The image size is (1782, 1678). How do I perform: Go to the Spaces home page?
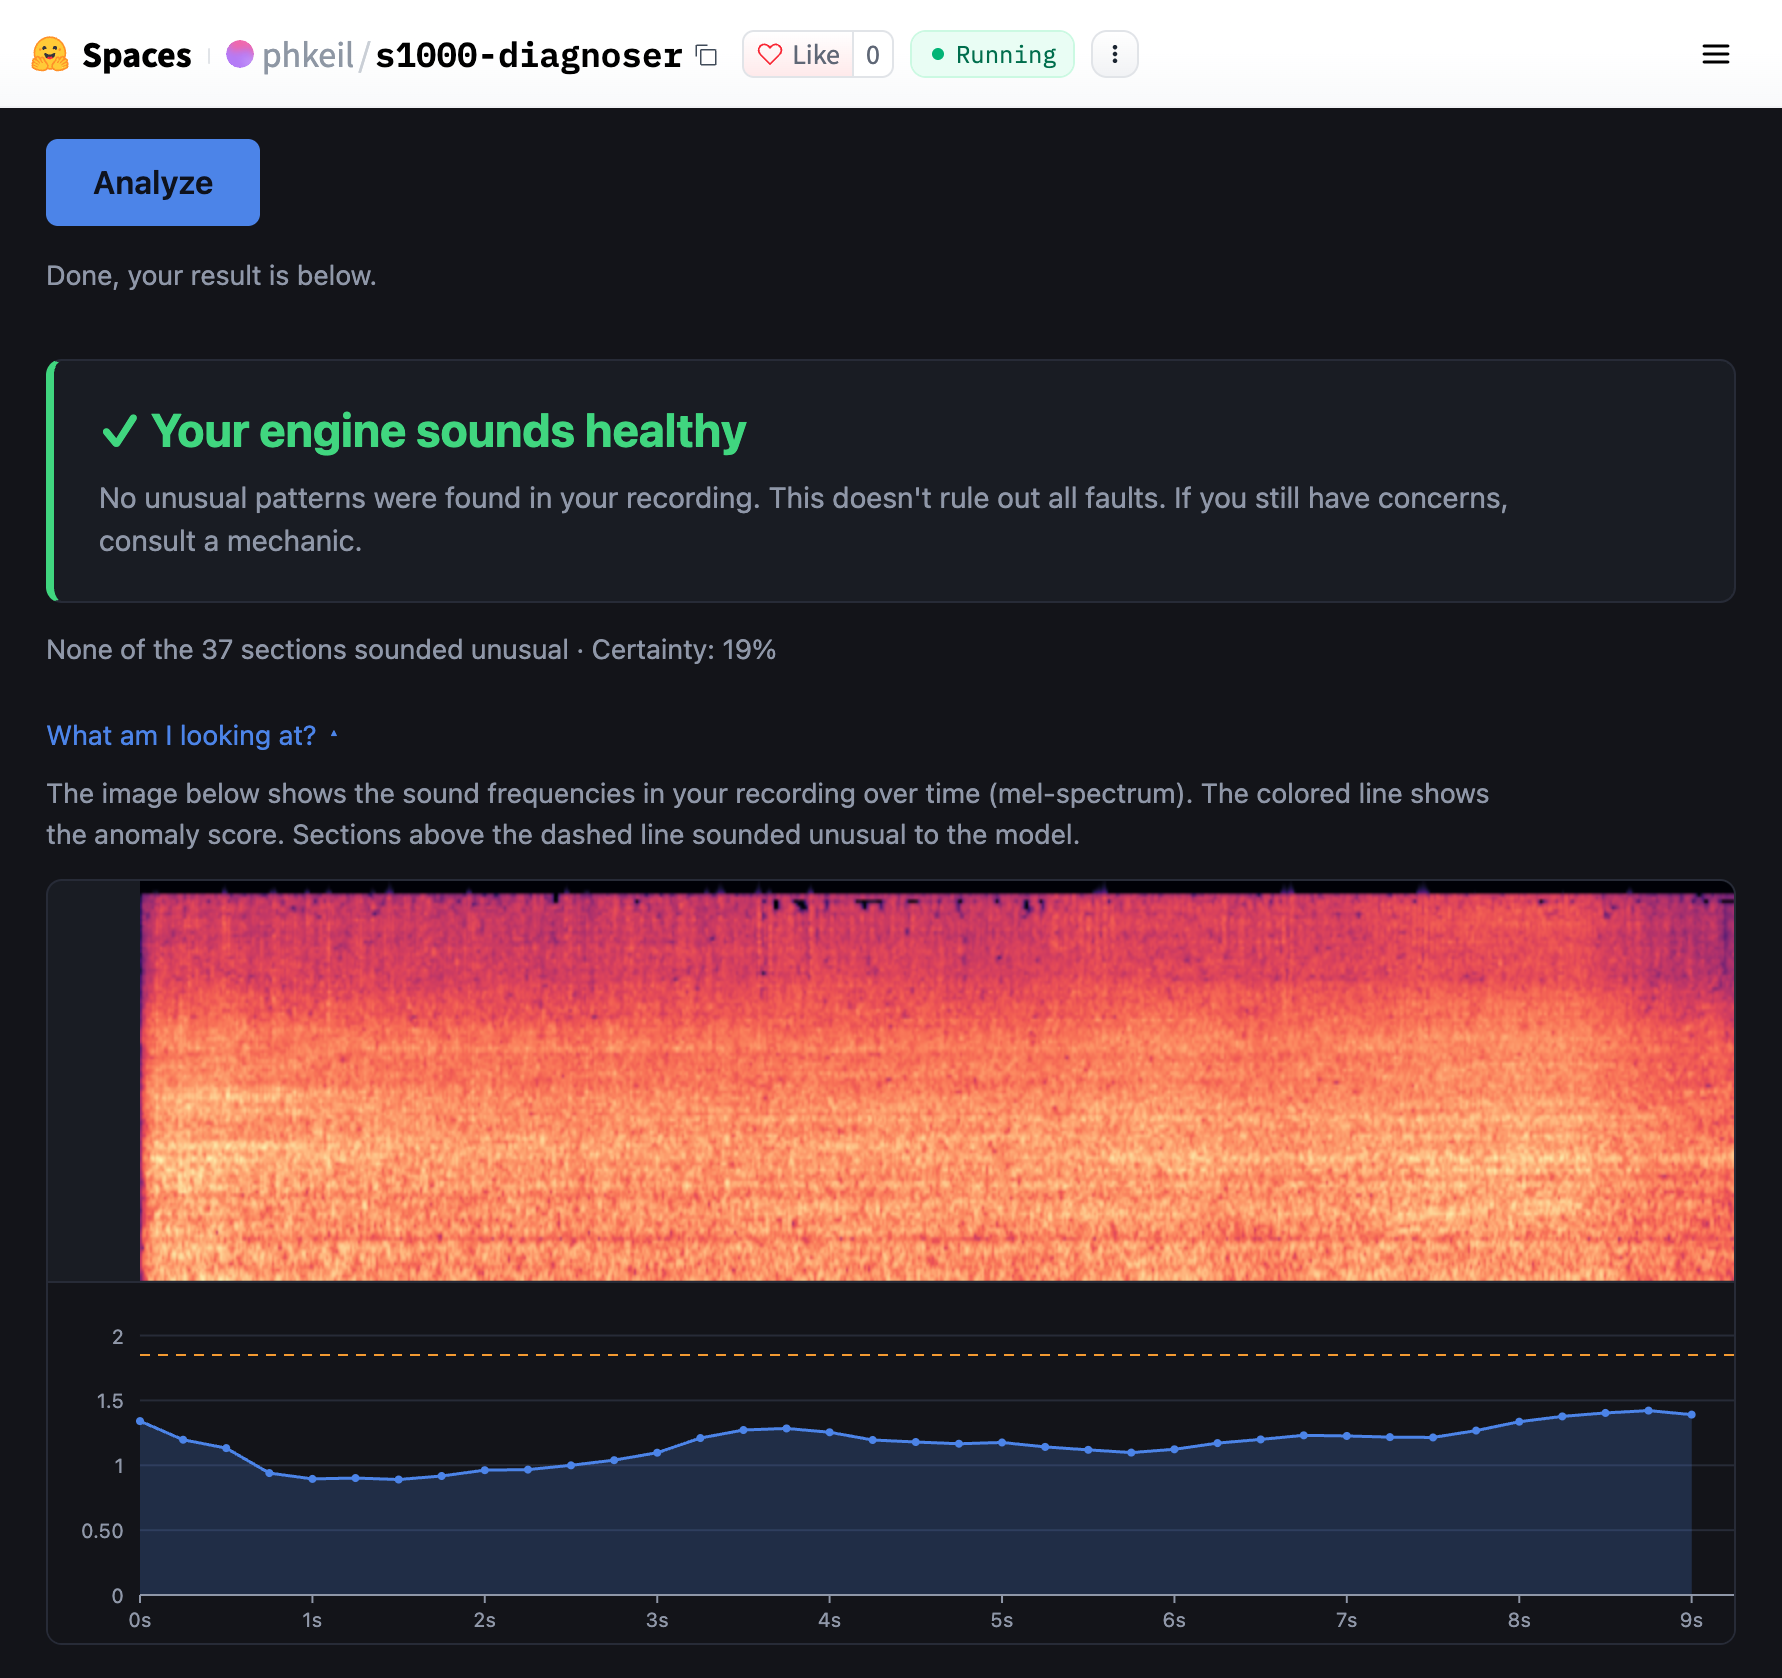point(136,55)
